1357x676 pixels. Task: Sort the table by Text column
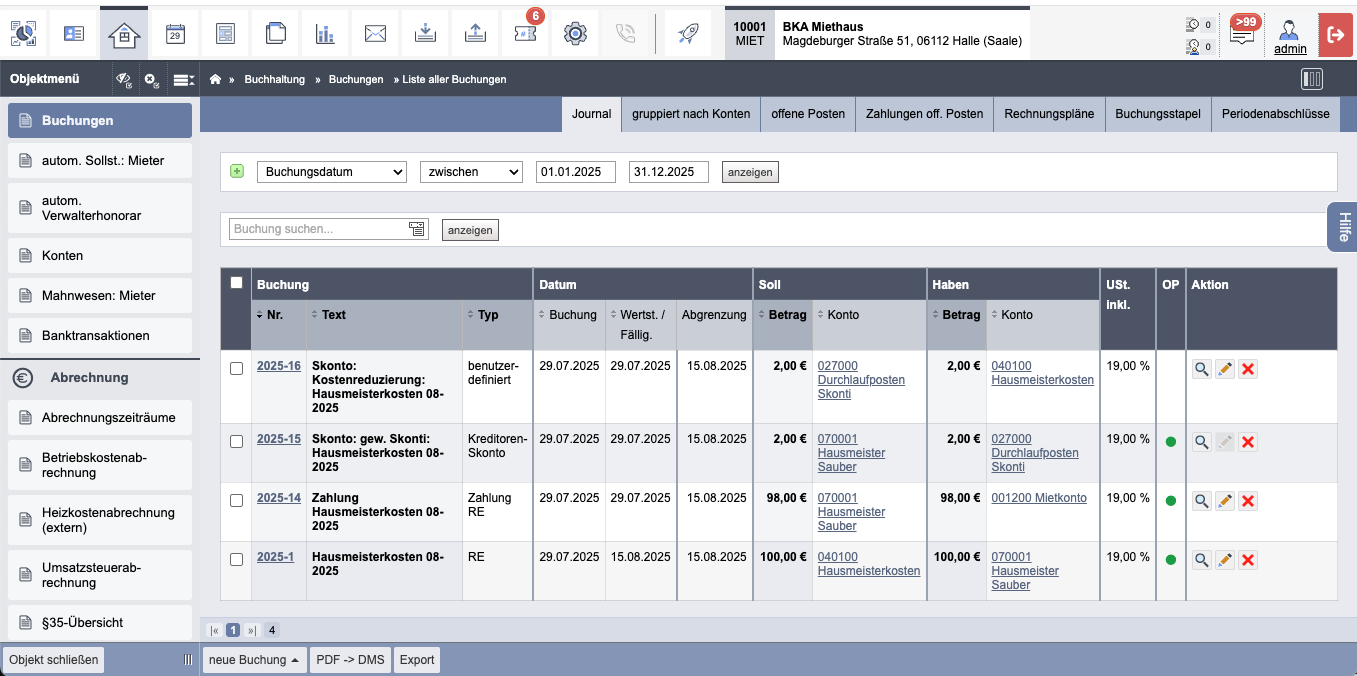(x=327, y=315)
